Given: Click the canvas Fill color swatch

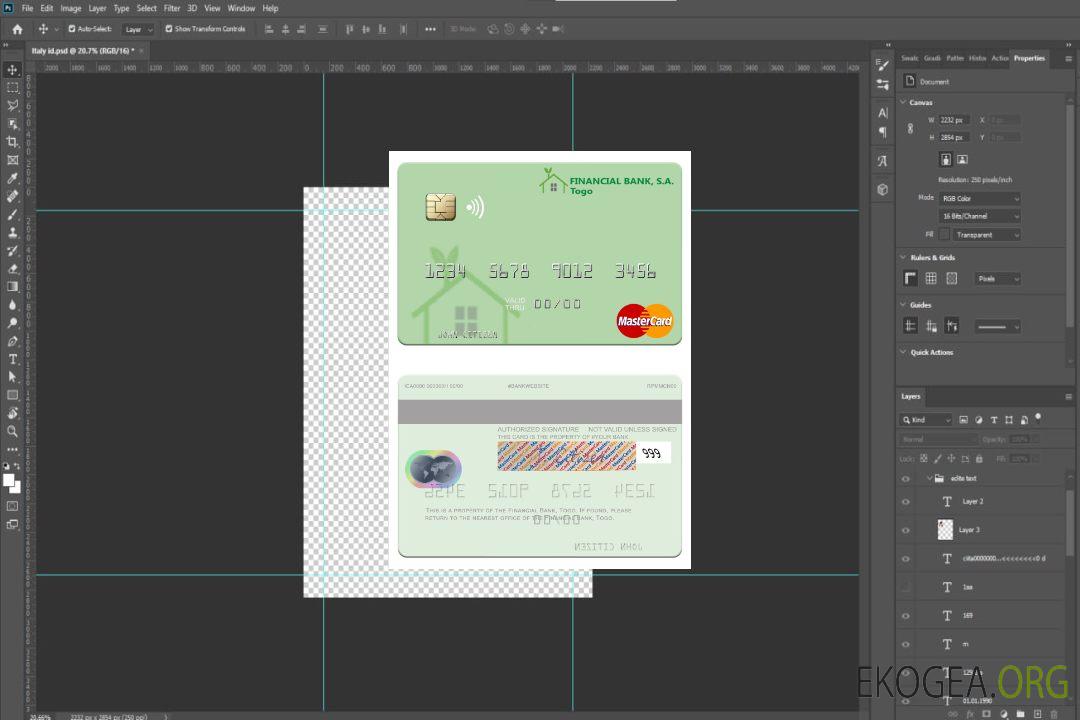Looking at the screenshot, I should (944, 234).
